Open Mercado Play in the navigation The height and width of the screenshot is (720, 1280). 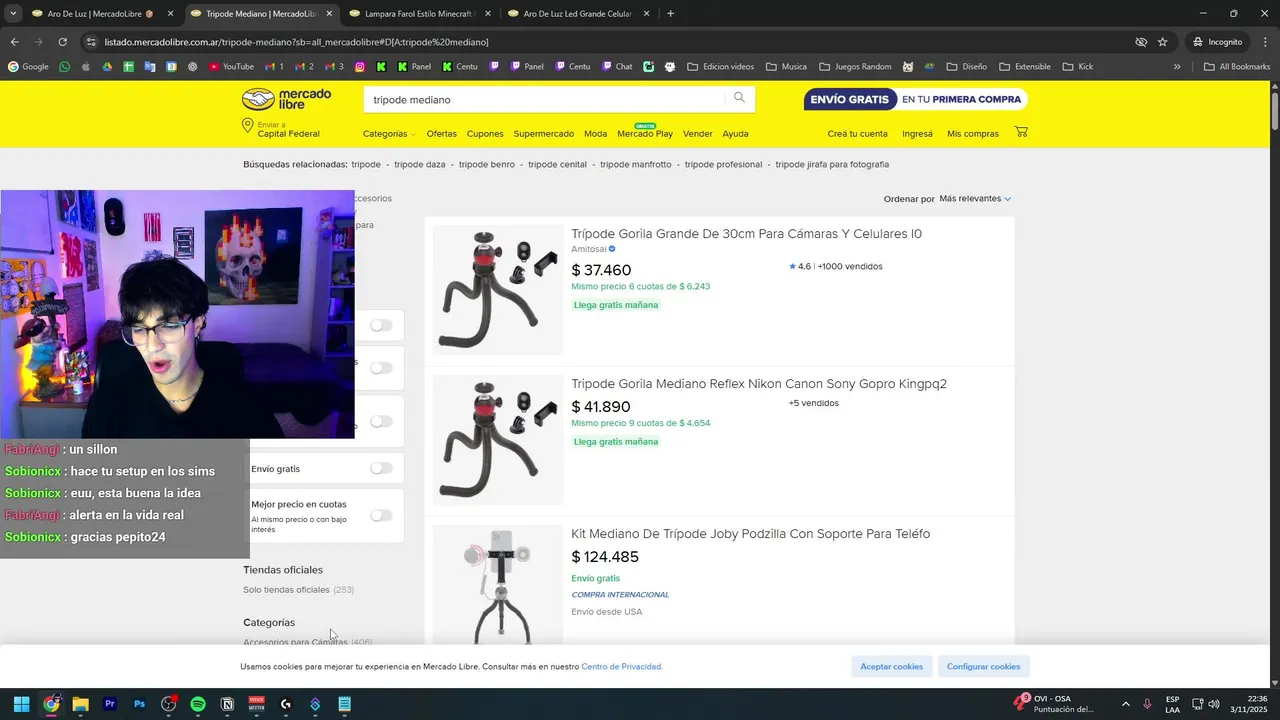click(645, 133)
